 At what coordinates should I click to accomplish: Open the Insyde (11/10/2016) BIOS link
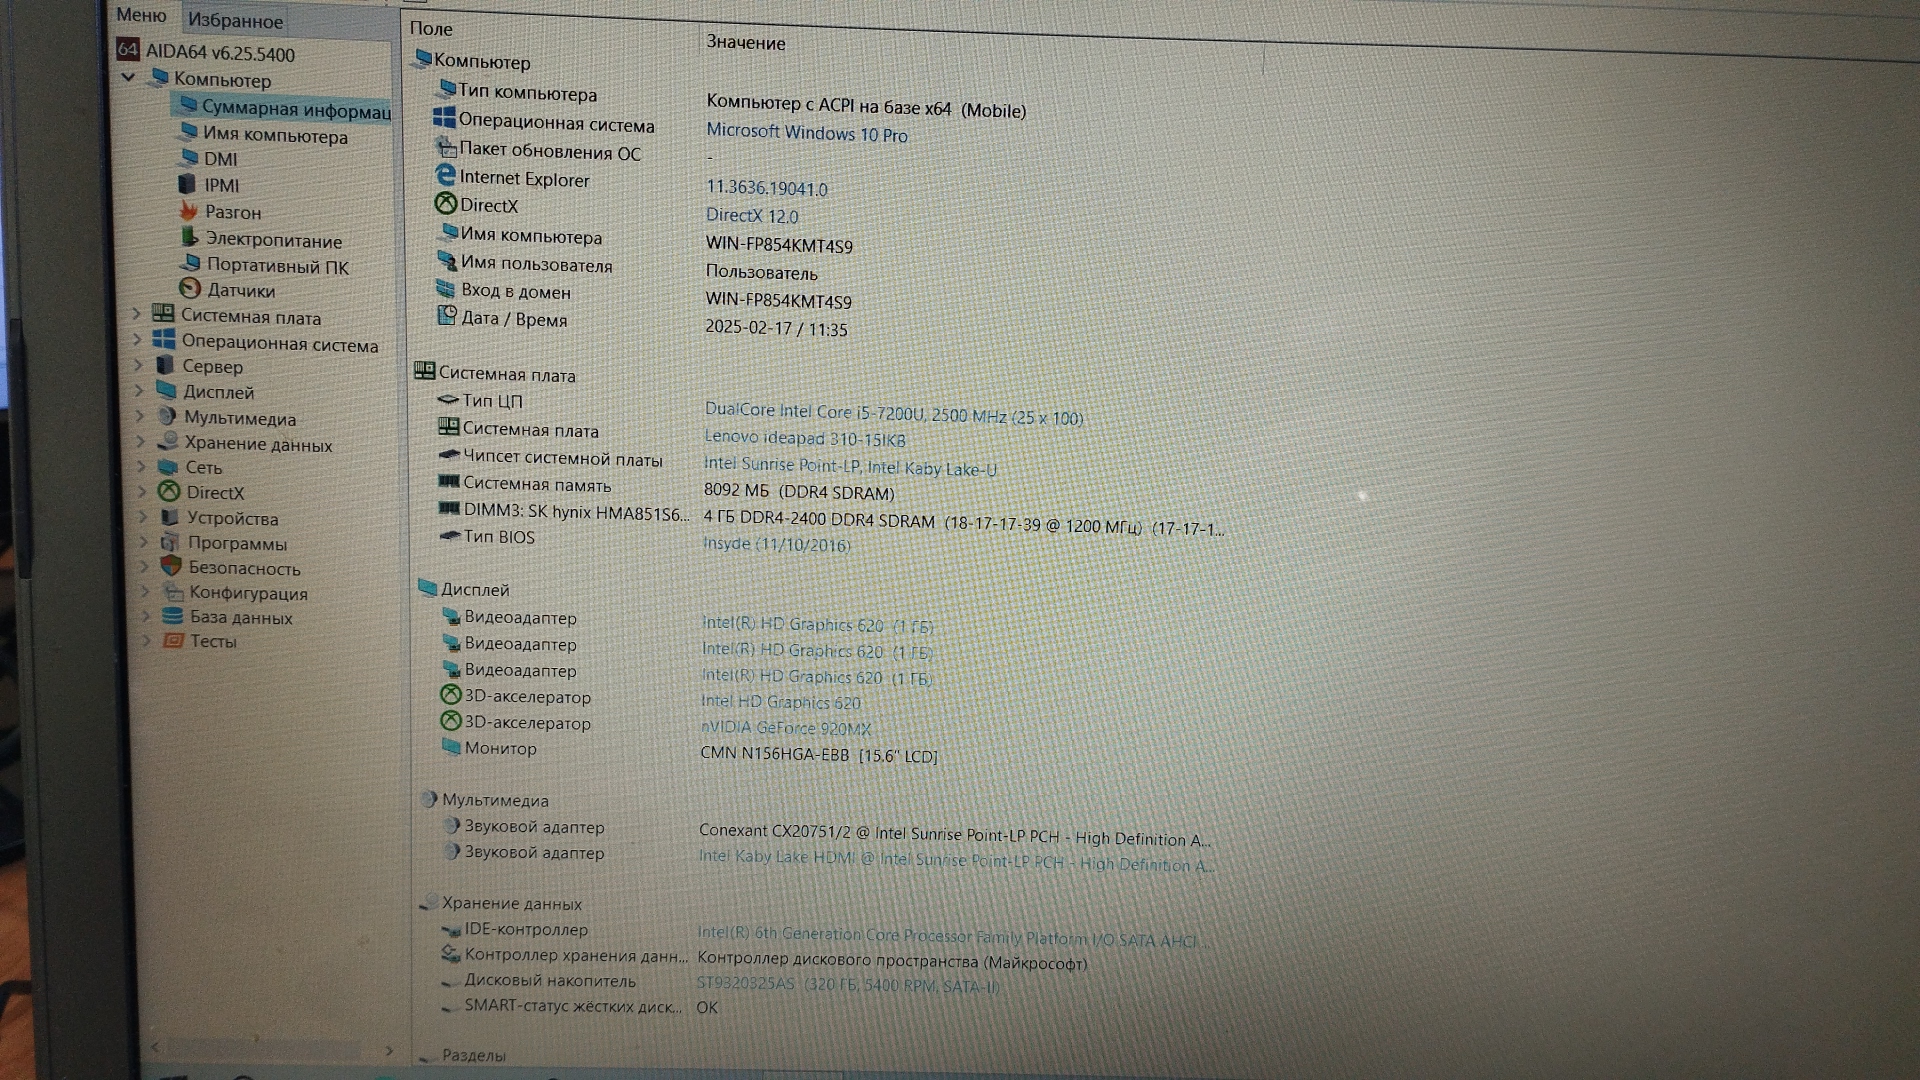click(x=777, y=544)
